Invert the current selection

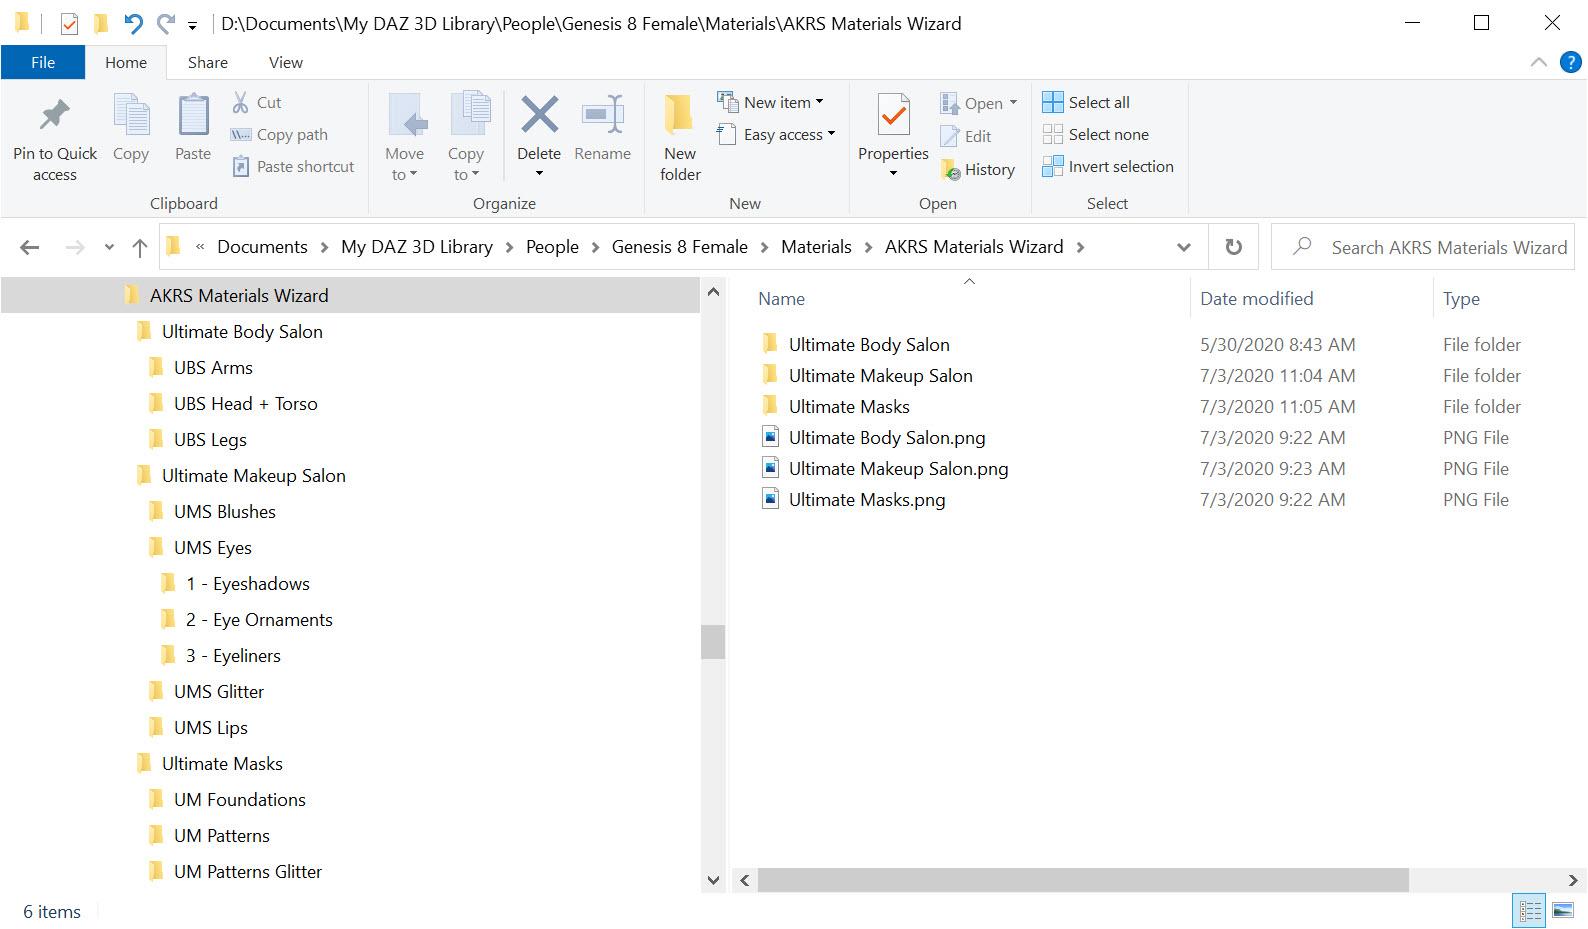pos(1108,166)
